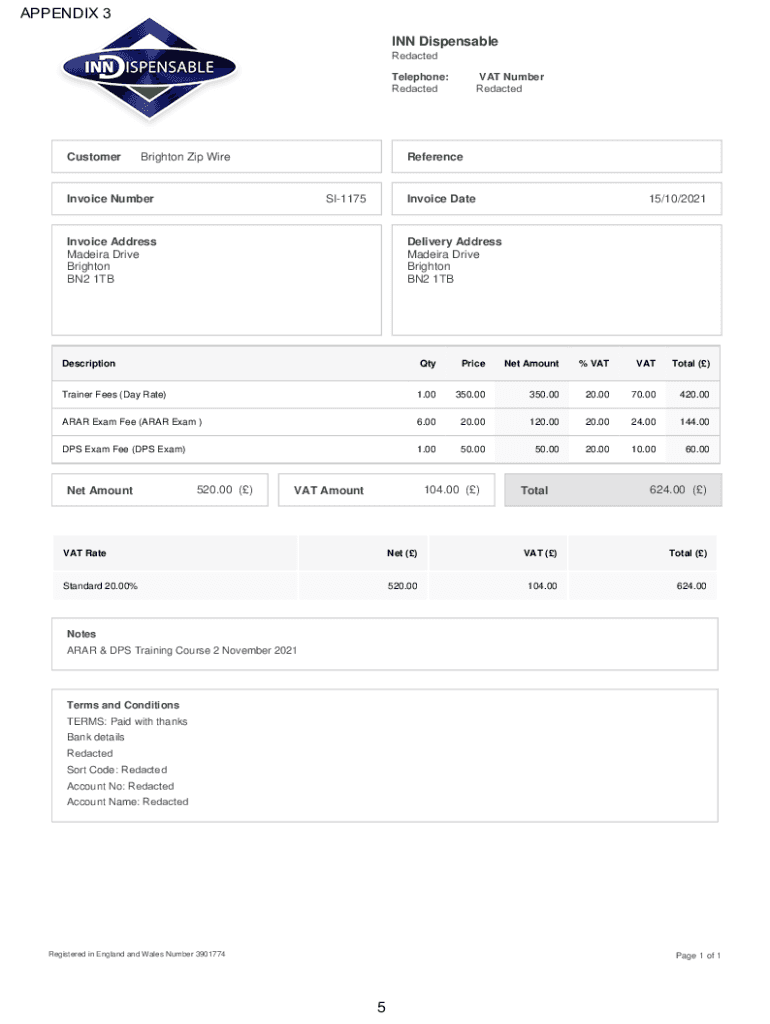Click the empty Reference field

(x=556, y=157)
